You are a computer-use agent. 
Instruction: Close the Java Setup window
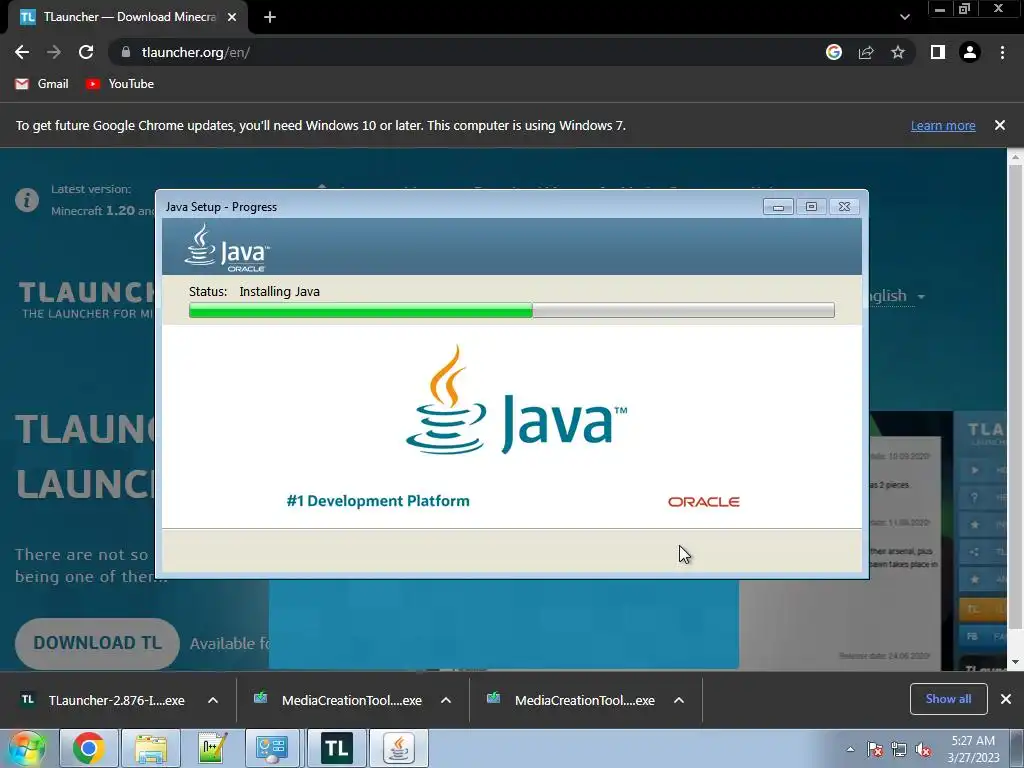(x=844, y=206)
